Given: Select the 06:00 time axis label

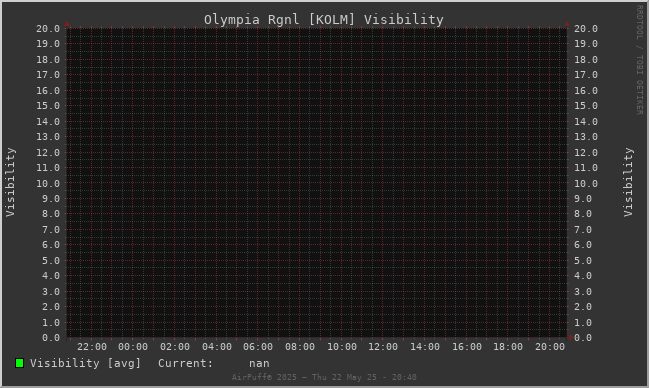Looking at the screenshot, I should [258, 347].
